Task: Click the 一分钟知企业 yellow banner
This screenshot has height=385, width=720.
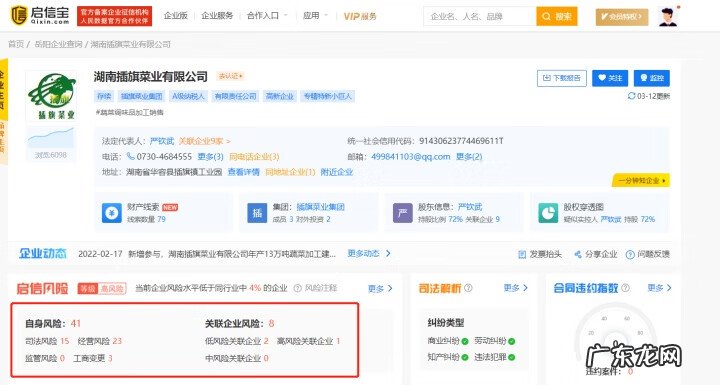Action: (641, 180)
